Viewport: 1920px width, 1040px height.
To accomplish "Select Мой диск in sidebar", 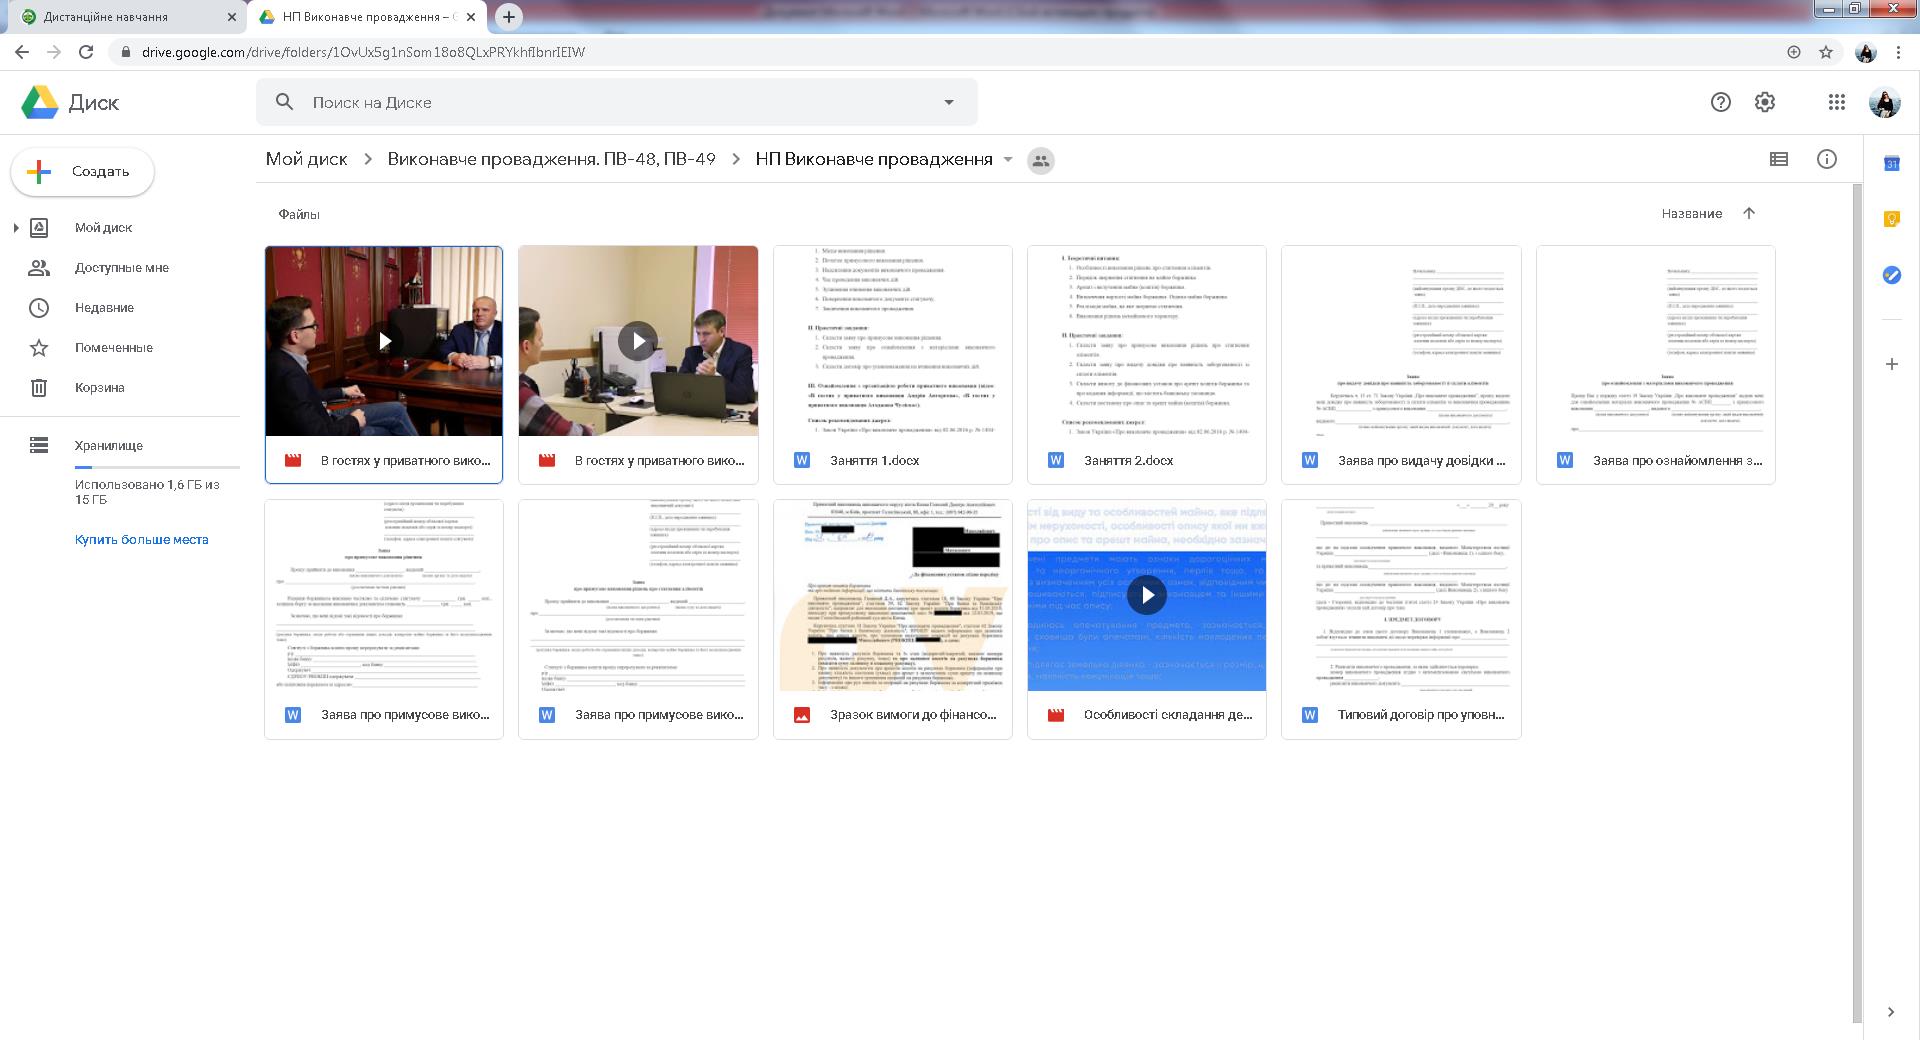I will point(103,228).
